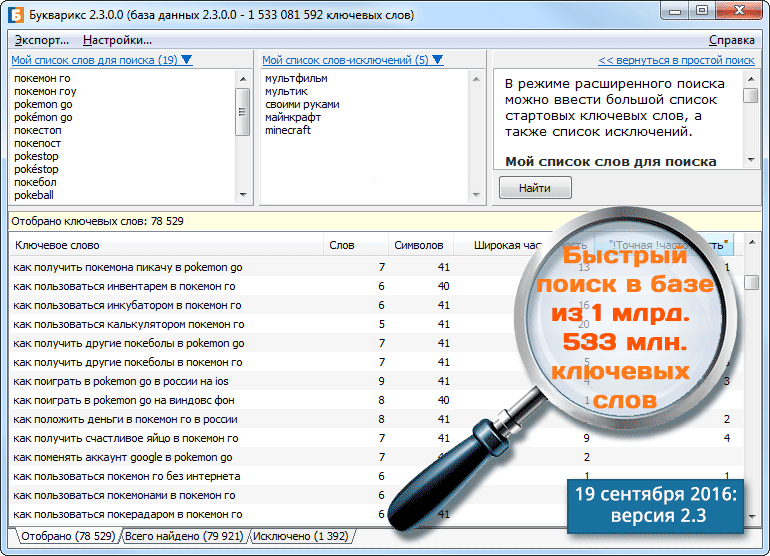Click up arrow of results table scrollbar
The height and width of the screenshot is (556, 770).
[x=751, y=242]
